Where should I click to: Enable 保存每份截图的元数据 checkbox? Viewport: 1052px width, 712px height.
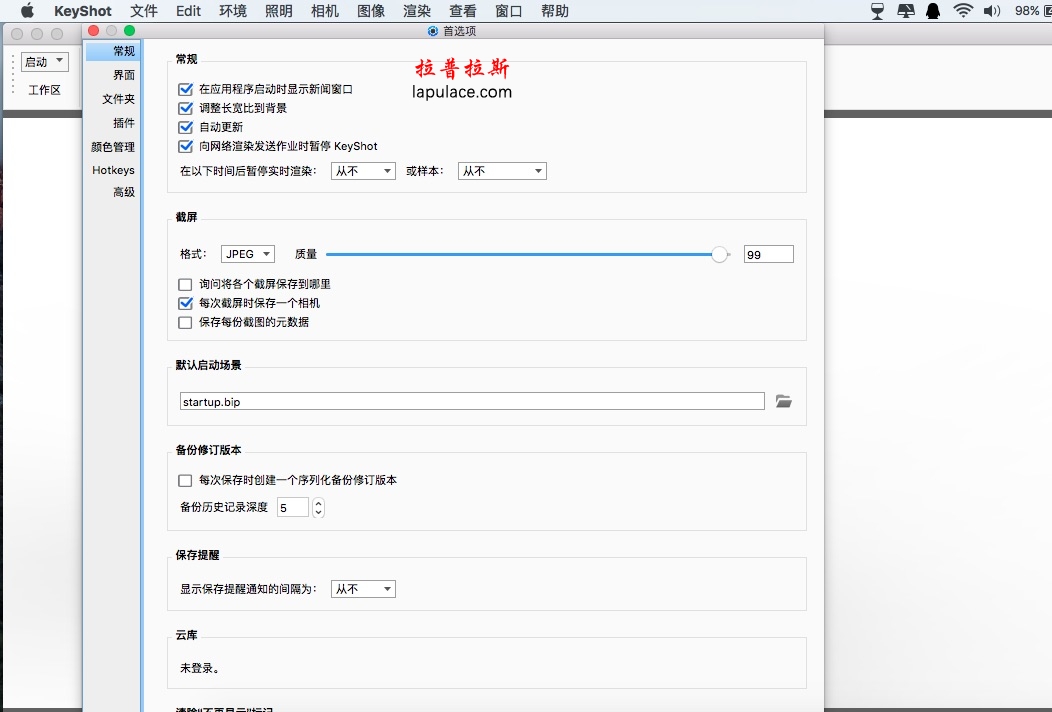click(185, 323)
